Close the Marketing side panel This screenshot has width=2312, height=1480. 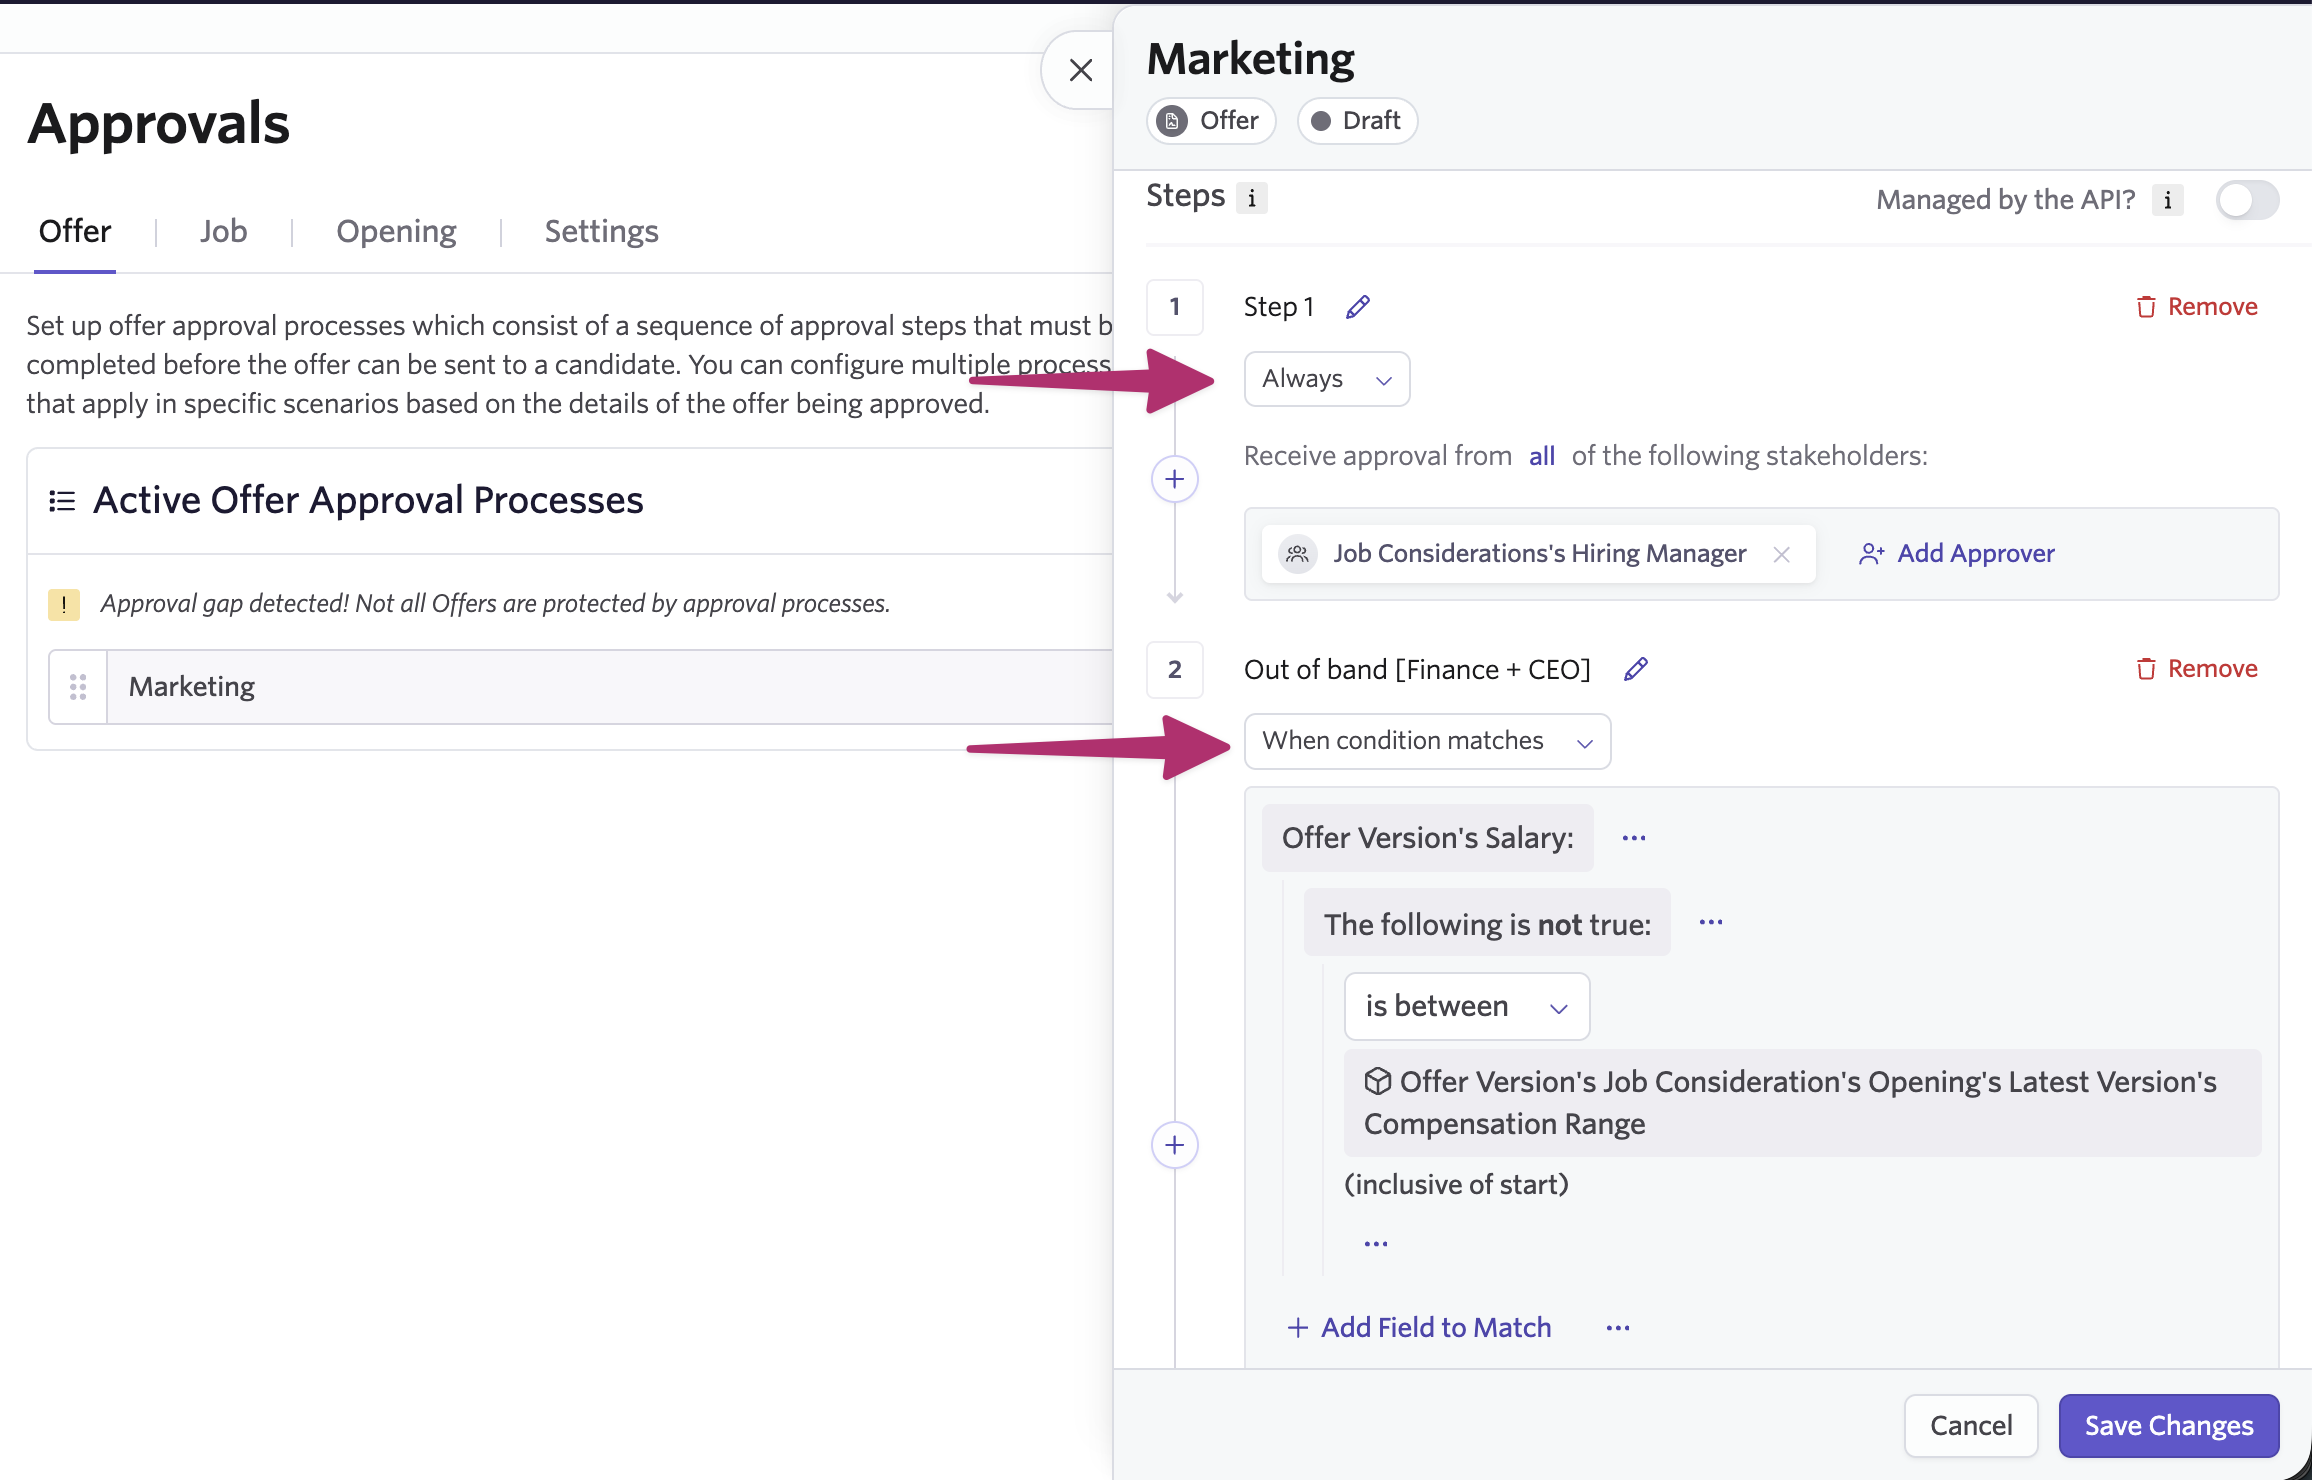click(1080, 70)
